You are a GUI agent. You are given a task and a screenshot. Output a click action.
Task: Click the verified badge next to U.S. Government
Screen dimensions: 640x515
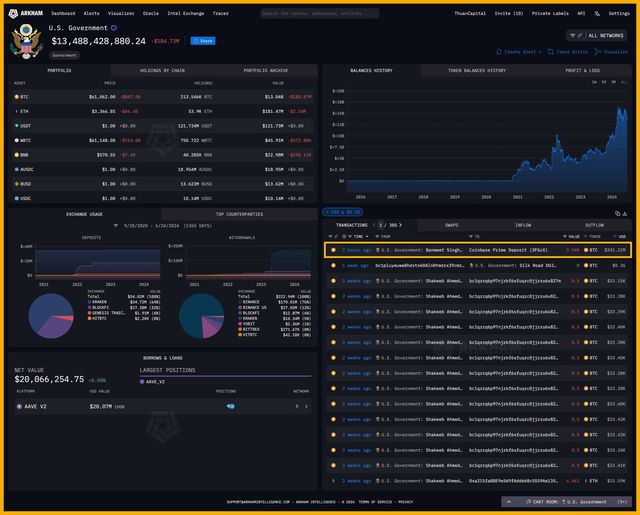[113, 28]
